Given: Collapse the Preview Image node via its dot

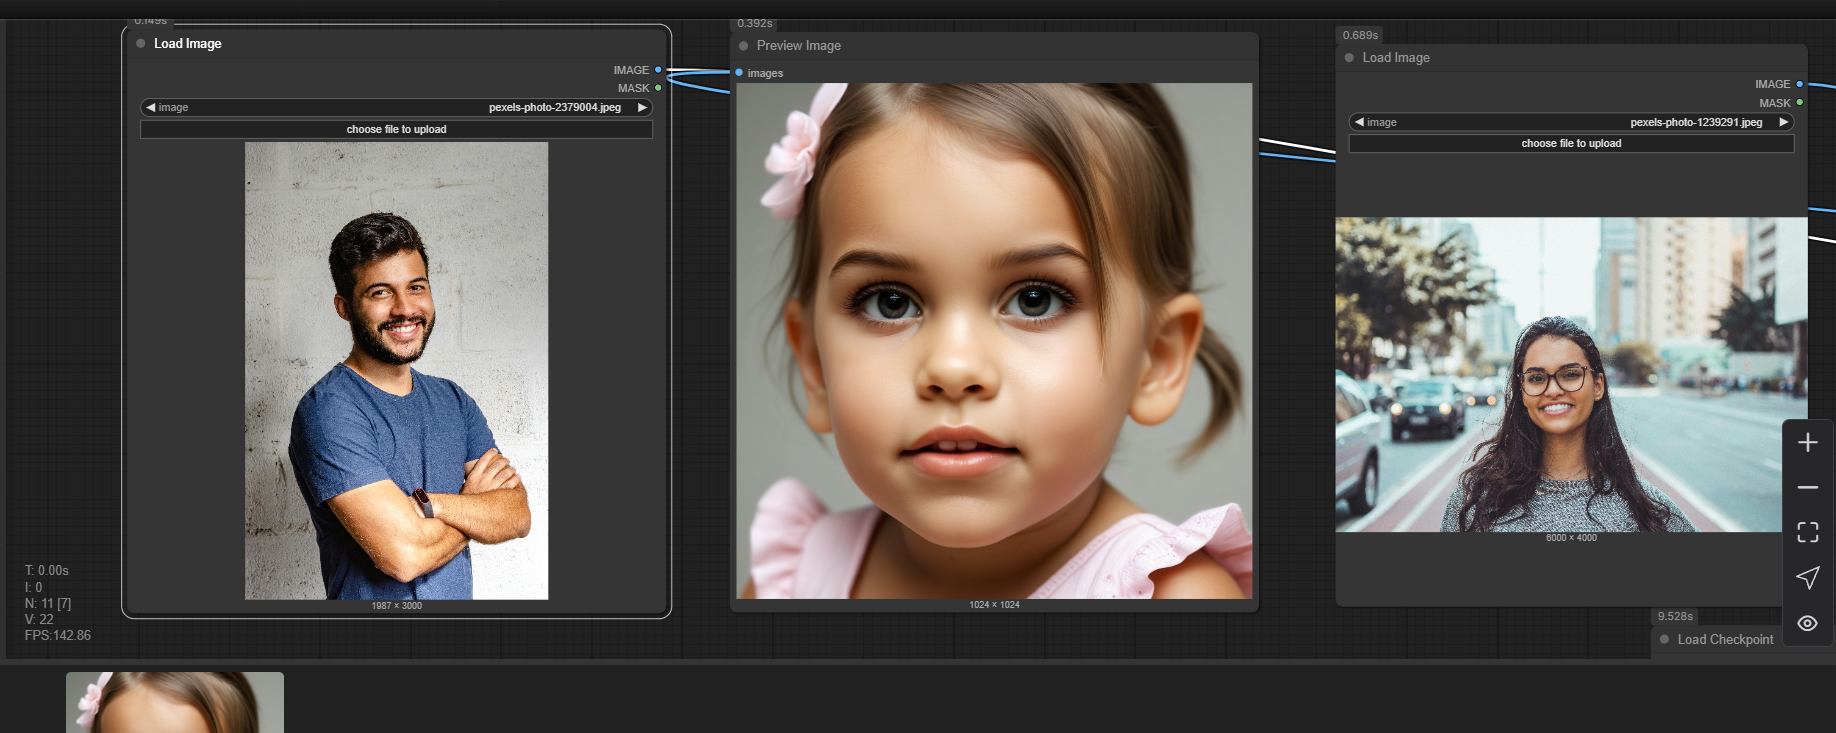Looking at the screenshot, I should pyautogui.click(x=743, y=45).
